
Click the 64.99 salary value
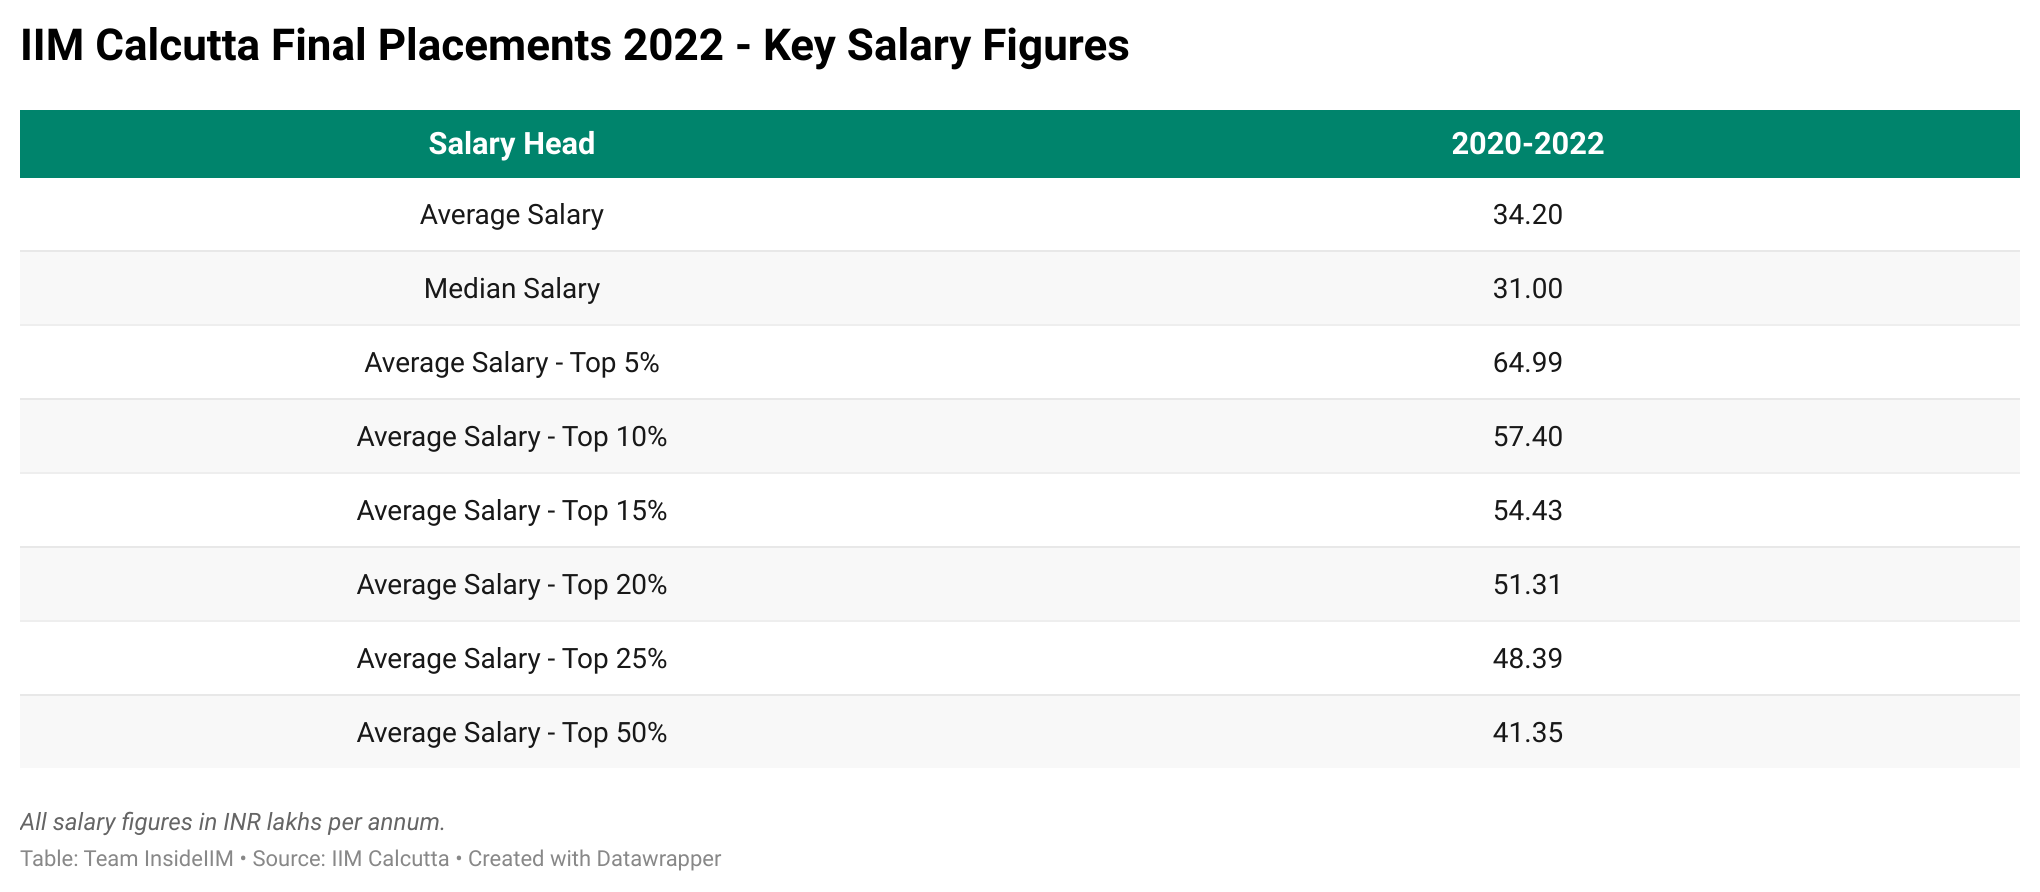pos(1527,363)
